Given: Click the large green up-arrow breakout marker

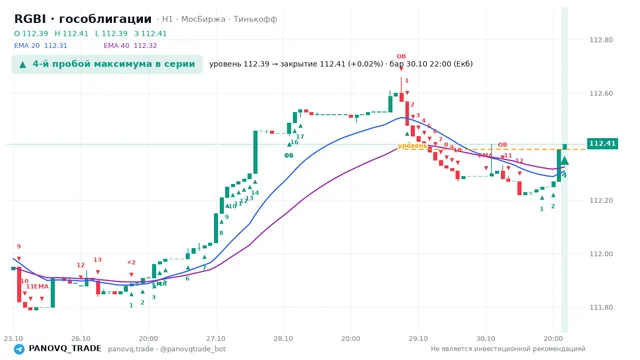Looking at the screenshot, I should point(564,160).
